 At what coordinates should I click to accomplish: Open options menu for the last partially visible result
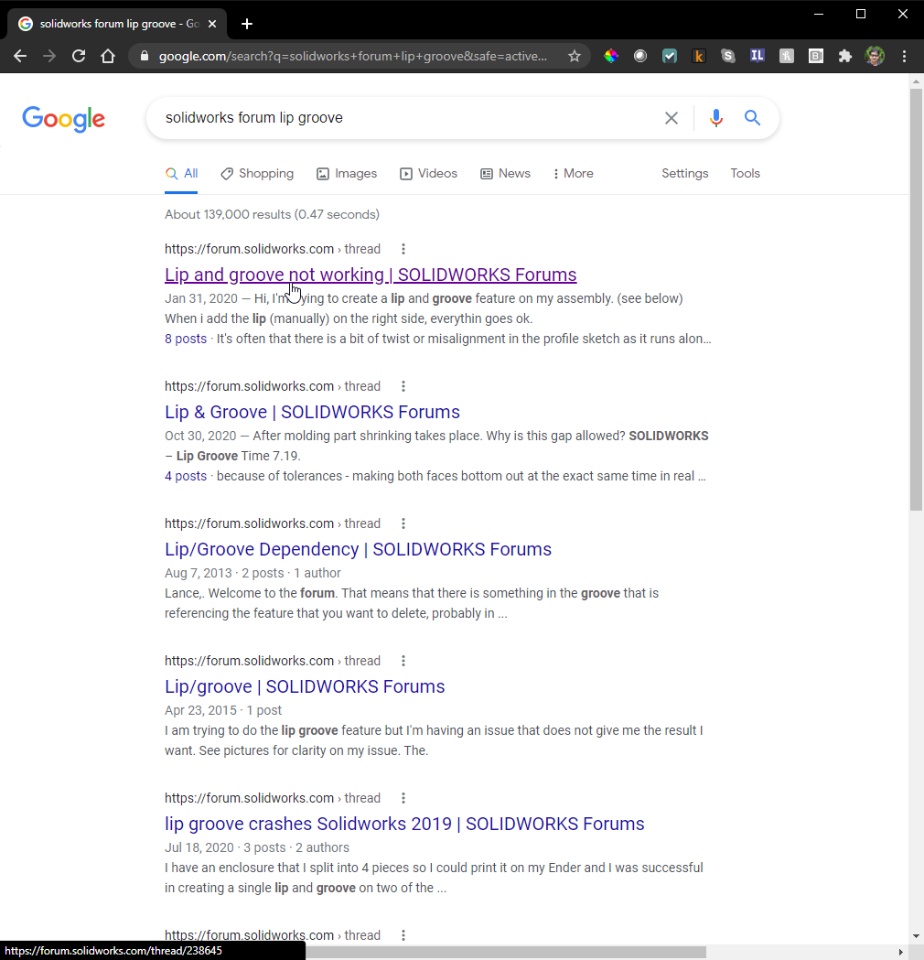coord(403,935)
